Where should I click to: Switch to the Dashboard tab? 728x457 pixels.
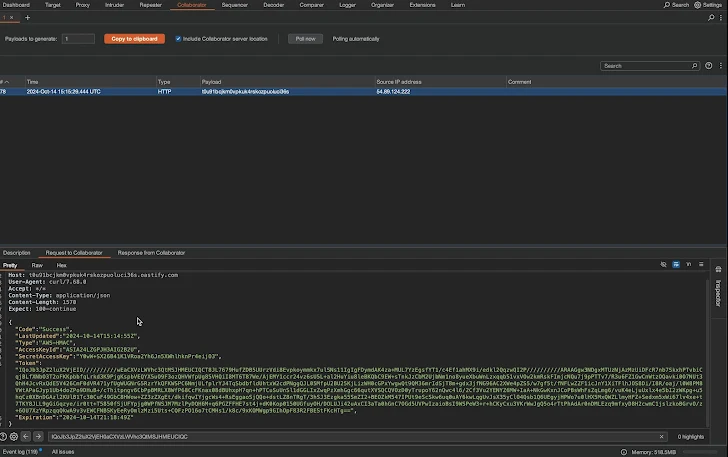click(16, 5)
